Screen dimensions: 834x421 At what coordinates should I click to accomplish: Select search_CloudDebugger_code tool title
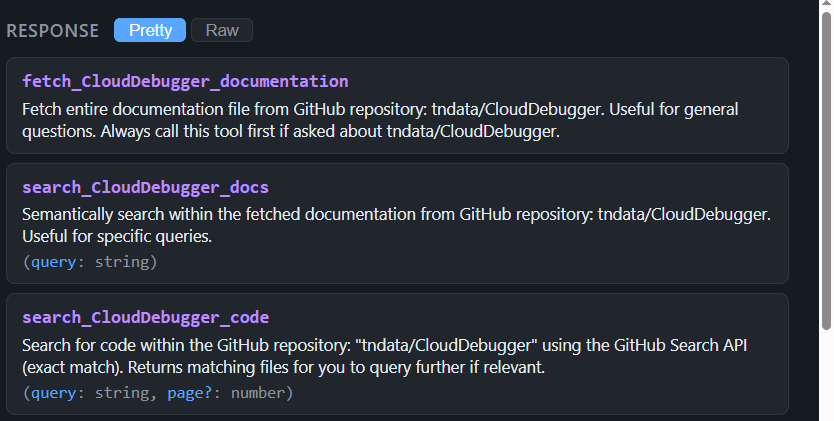point(145,317)
